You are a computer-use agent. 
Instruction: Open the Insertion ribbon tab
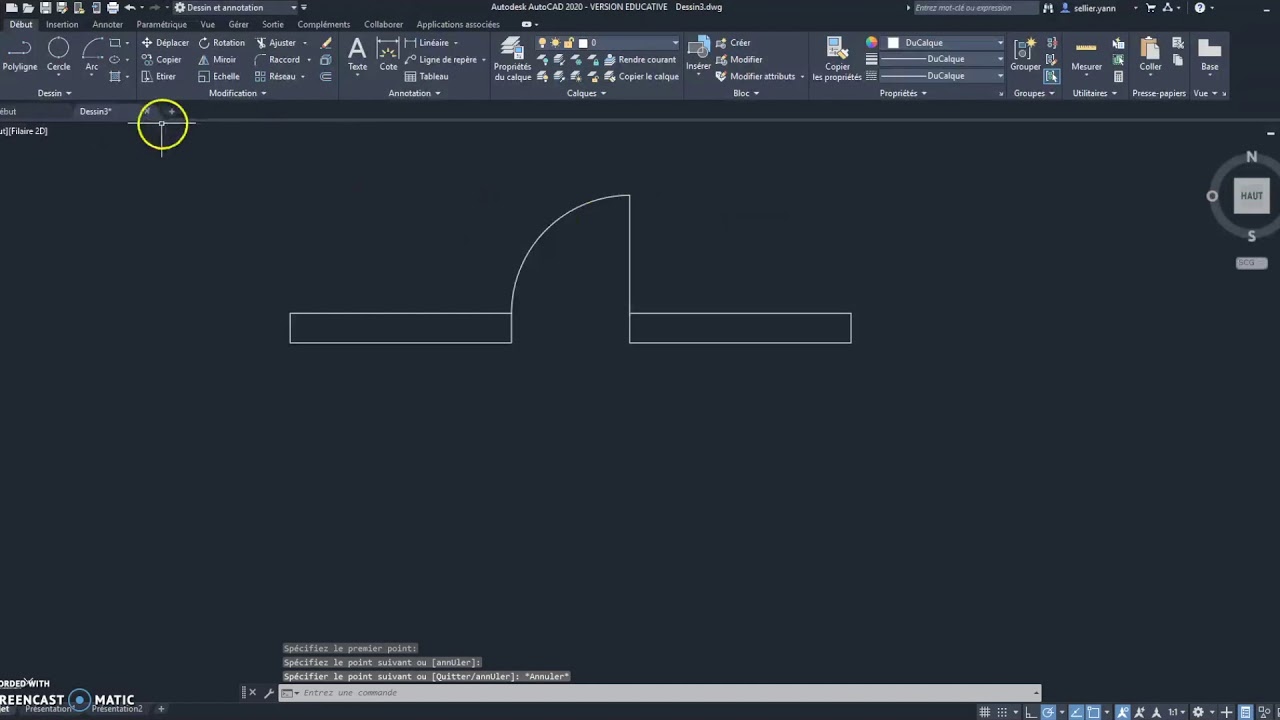62,24
